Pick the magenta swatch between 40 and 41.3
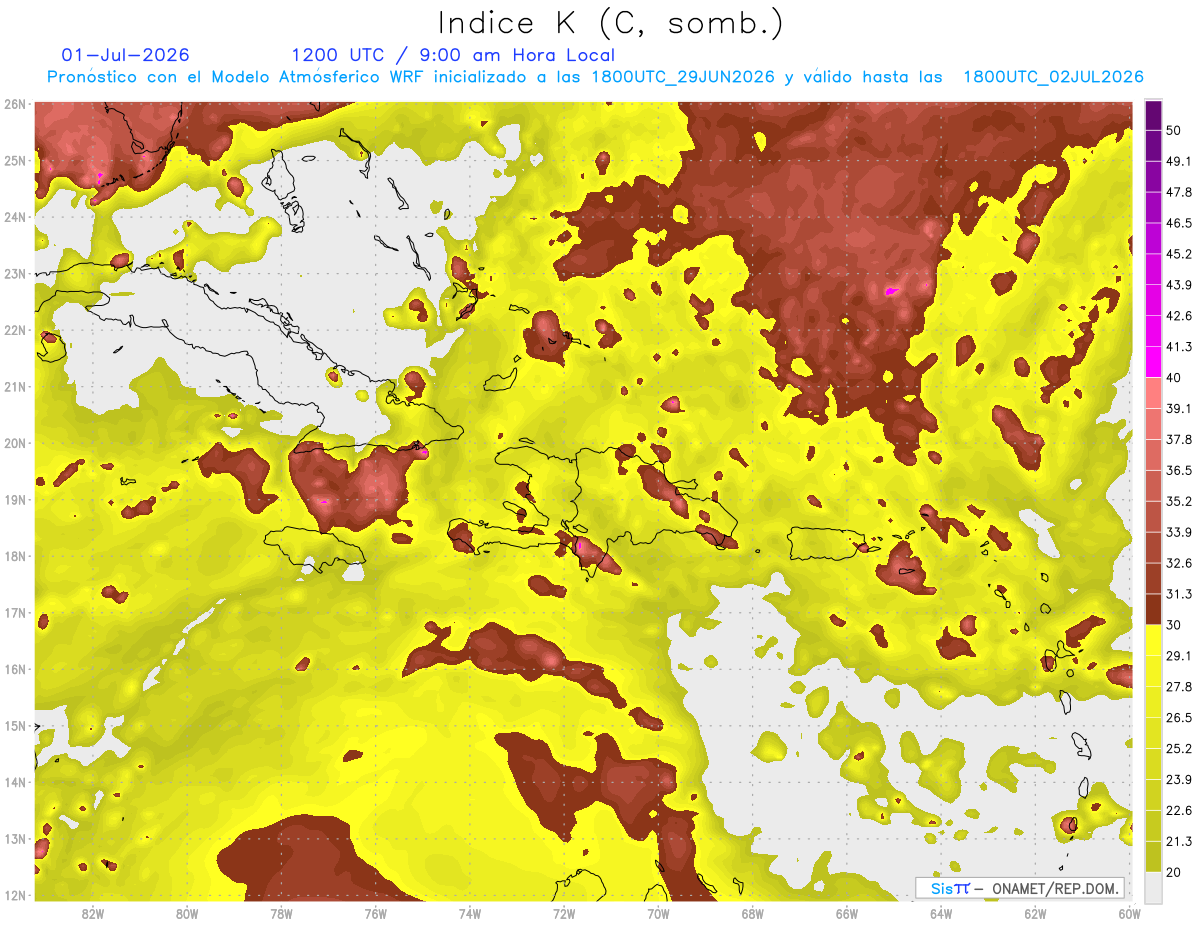 pos(1153,362)
